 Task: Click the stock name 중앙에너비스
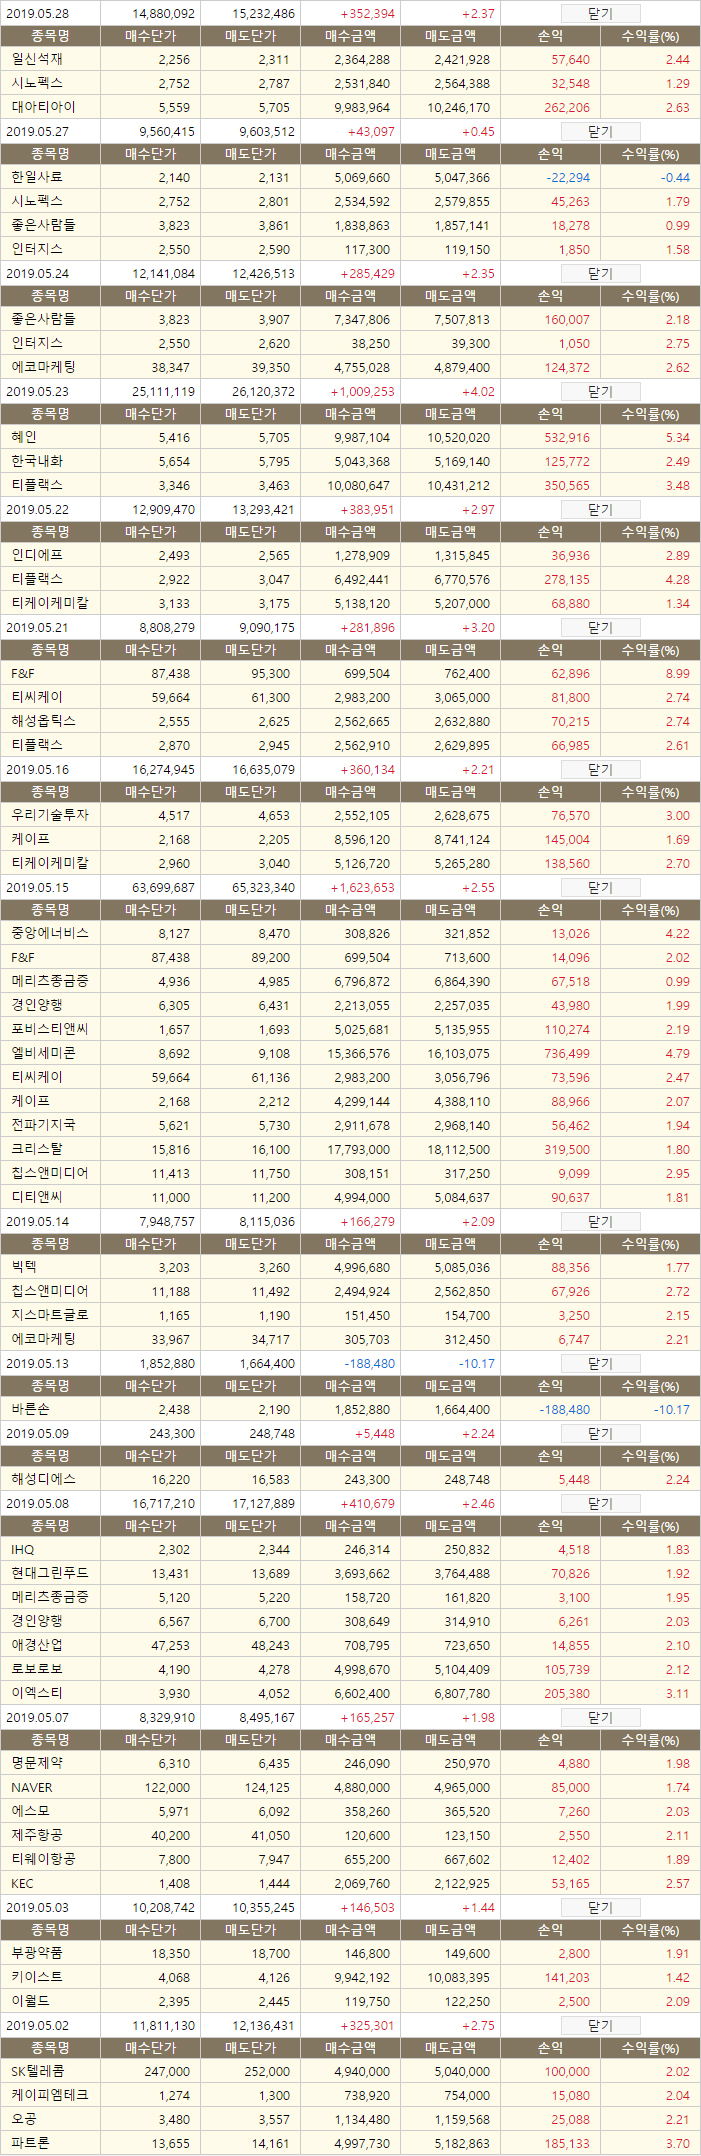tap(50, 933)
